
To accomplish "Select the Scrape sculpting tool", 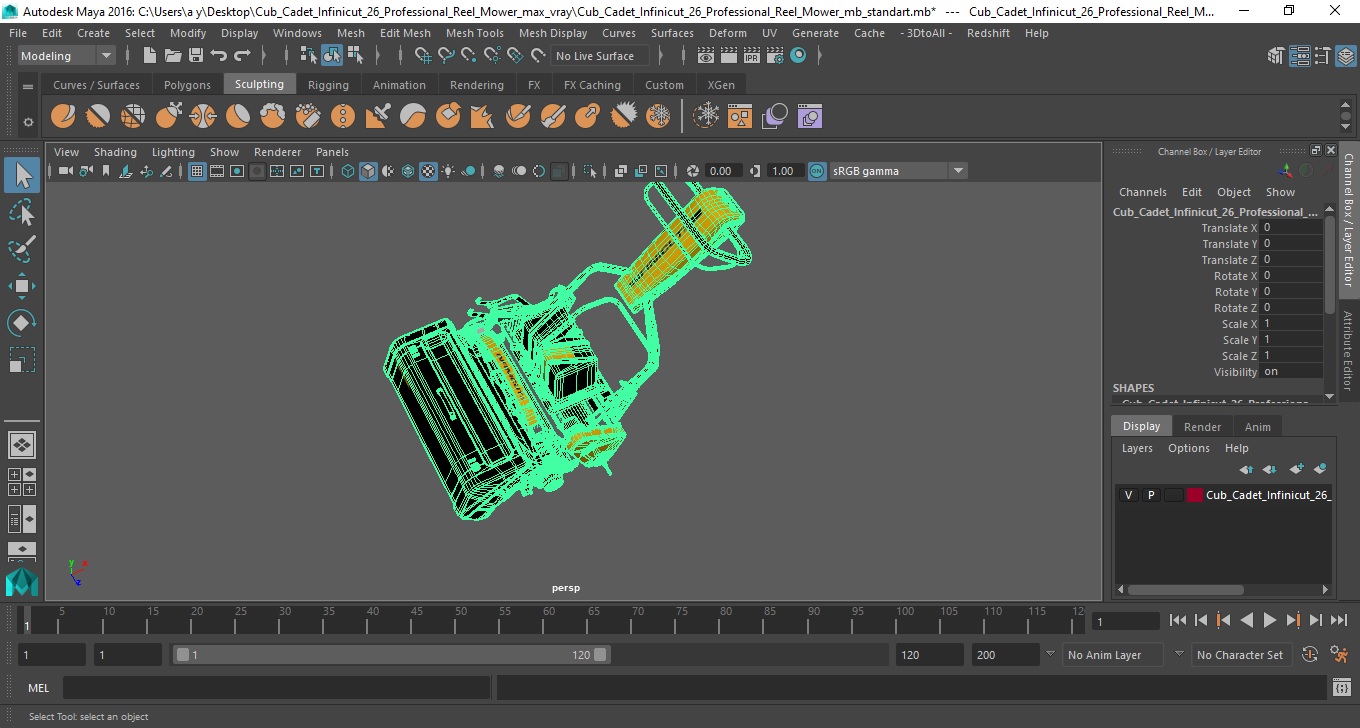I will click(x=448, y=117).
